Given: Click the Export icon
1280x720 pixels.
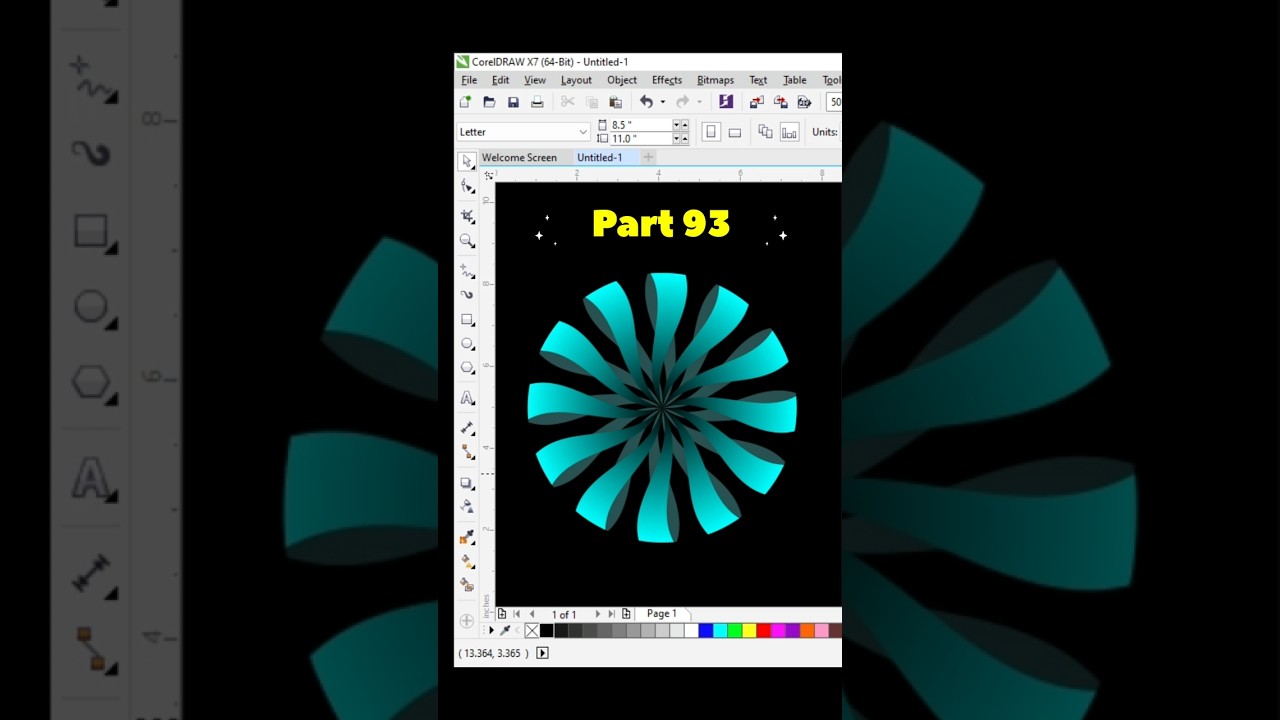Looking at the screenshot, I should 781,102.
